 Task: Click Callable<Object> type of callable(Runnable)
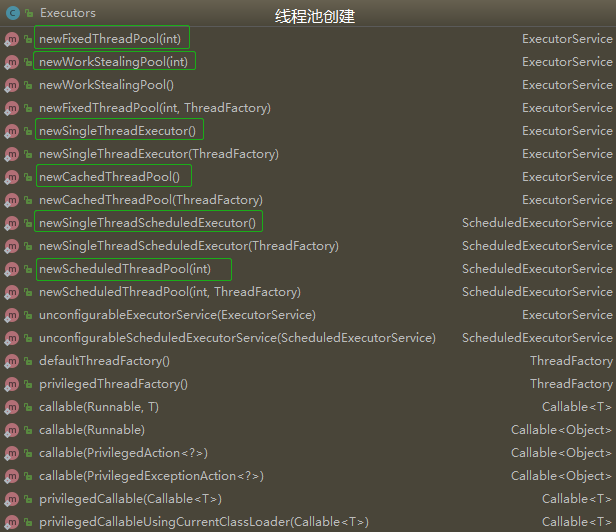tap(561, 429)
